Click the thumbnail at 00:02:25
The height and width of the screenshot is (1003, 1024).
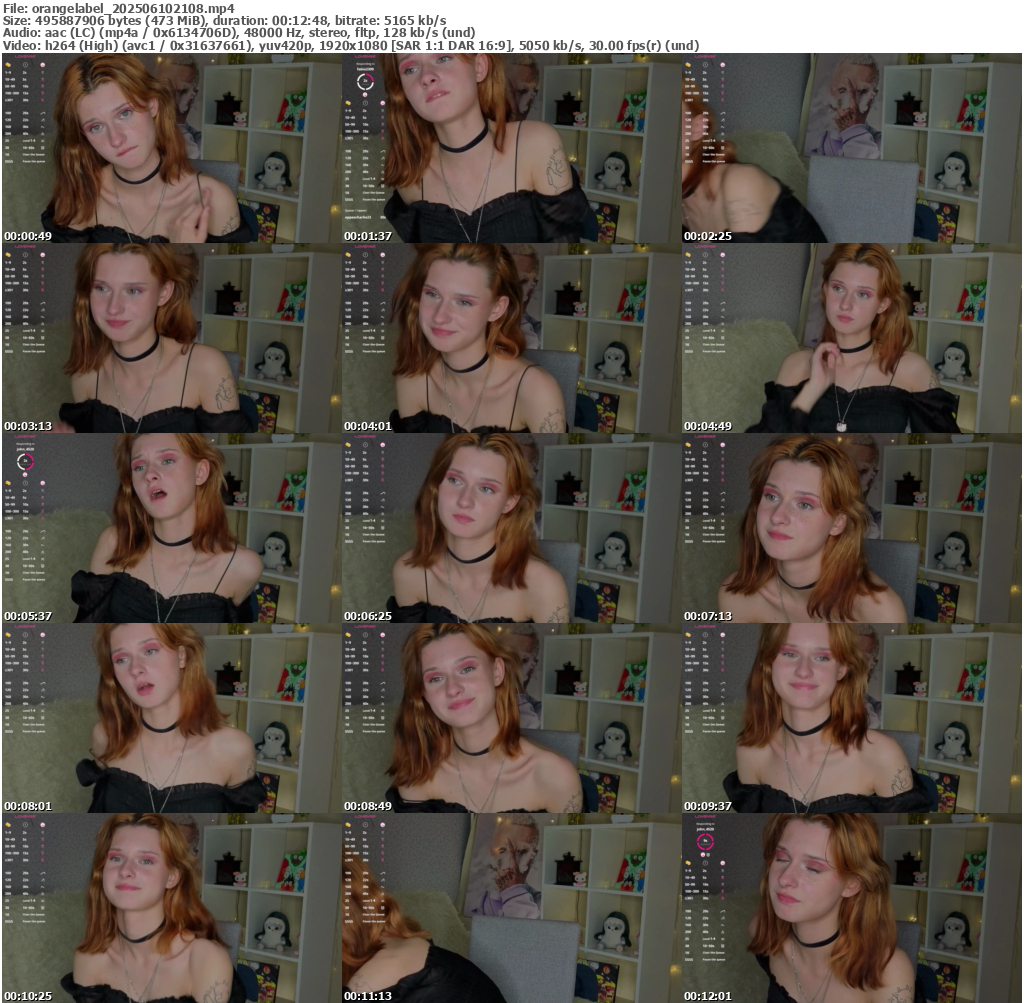(x=851, y=148)
